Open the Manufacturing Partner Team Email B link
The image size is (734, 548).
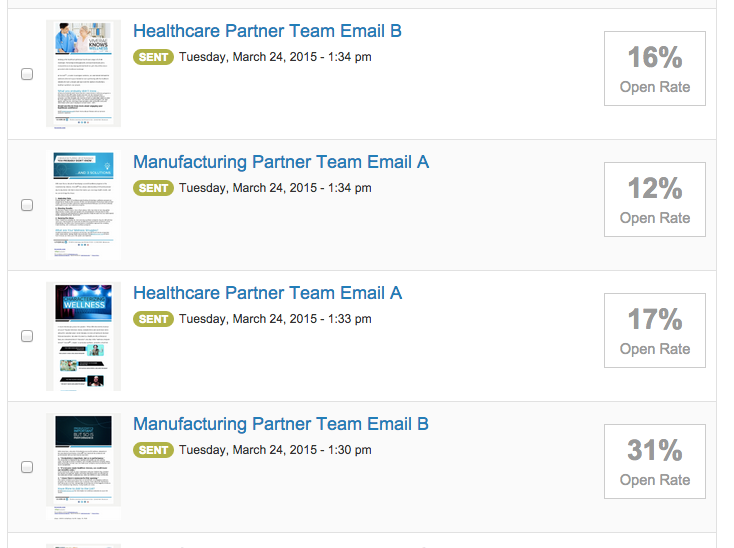[281, 424]
